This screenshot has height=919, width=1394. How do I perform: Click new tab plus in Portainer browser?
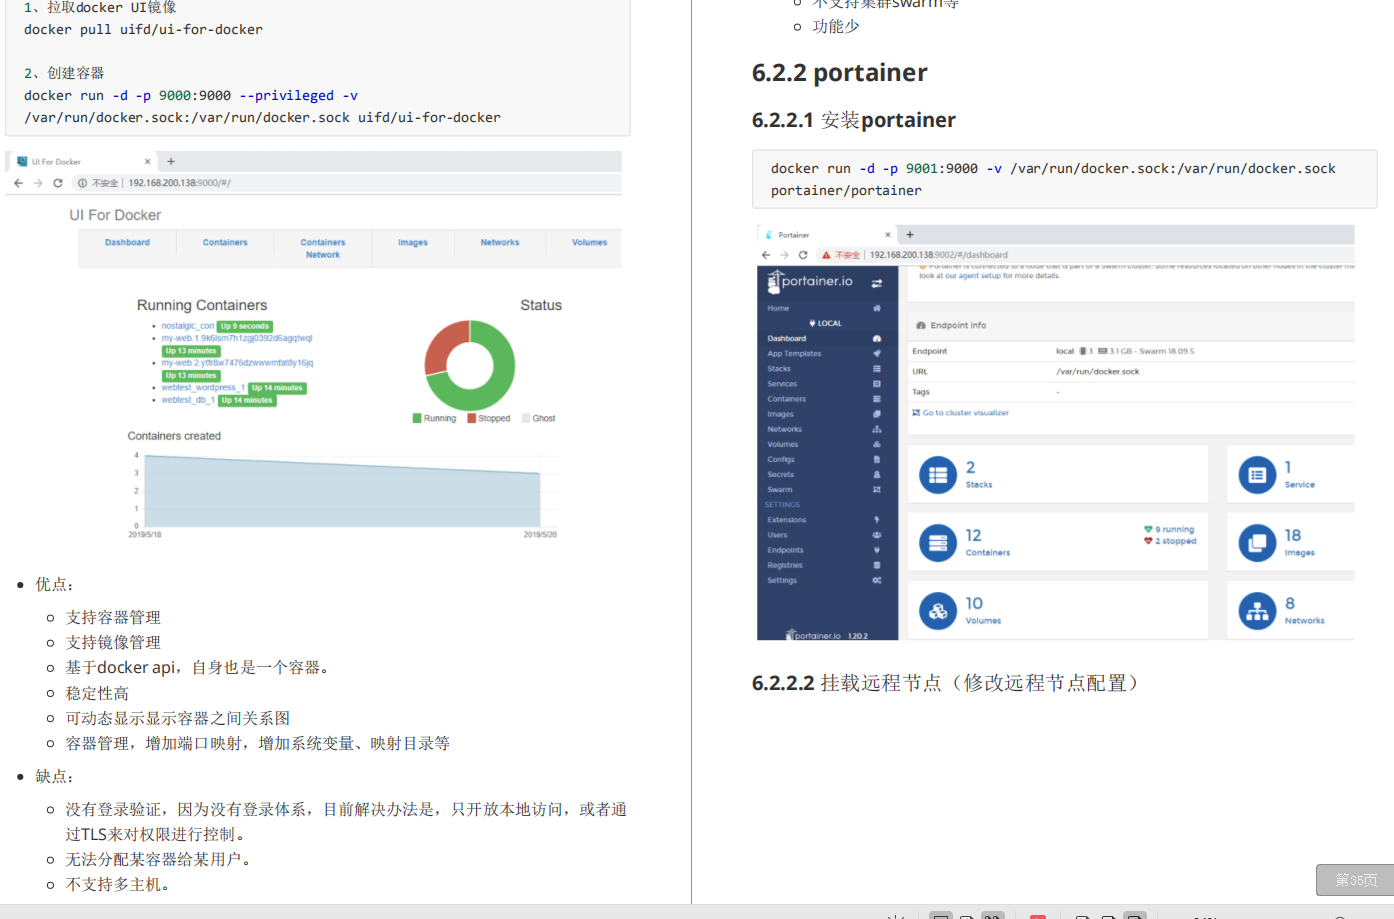click(910, 235)
